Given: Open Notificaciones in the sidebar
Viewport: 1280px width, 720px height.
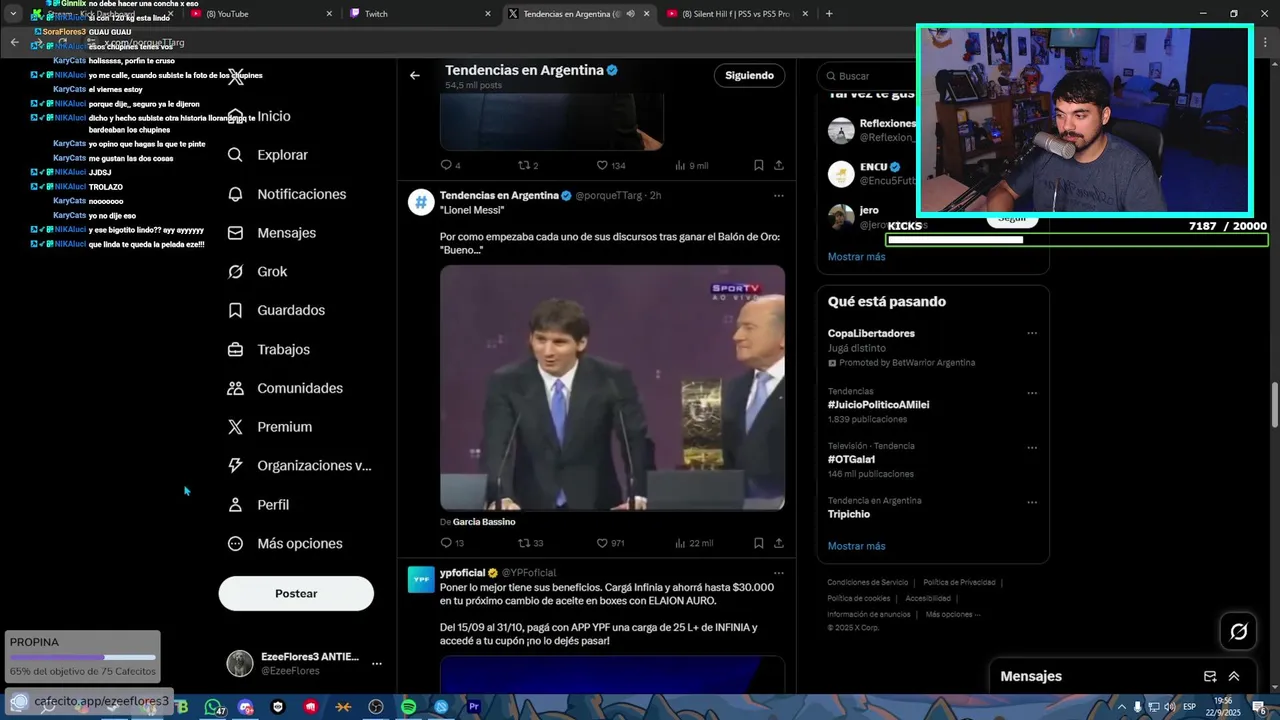Looking at the screenshot, I should click(x=287, y=194).
